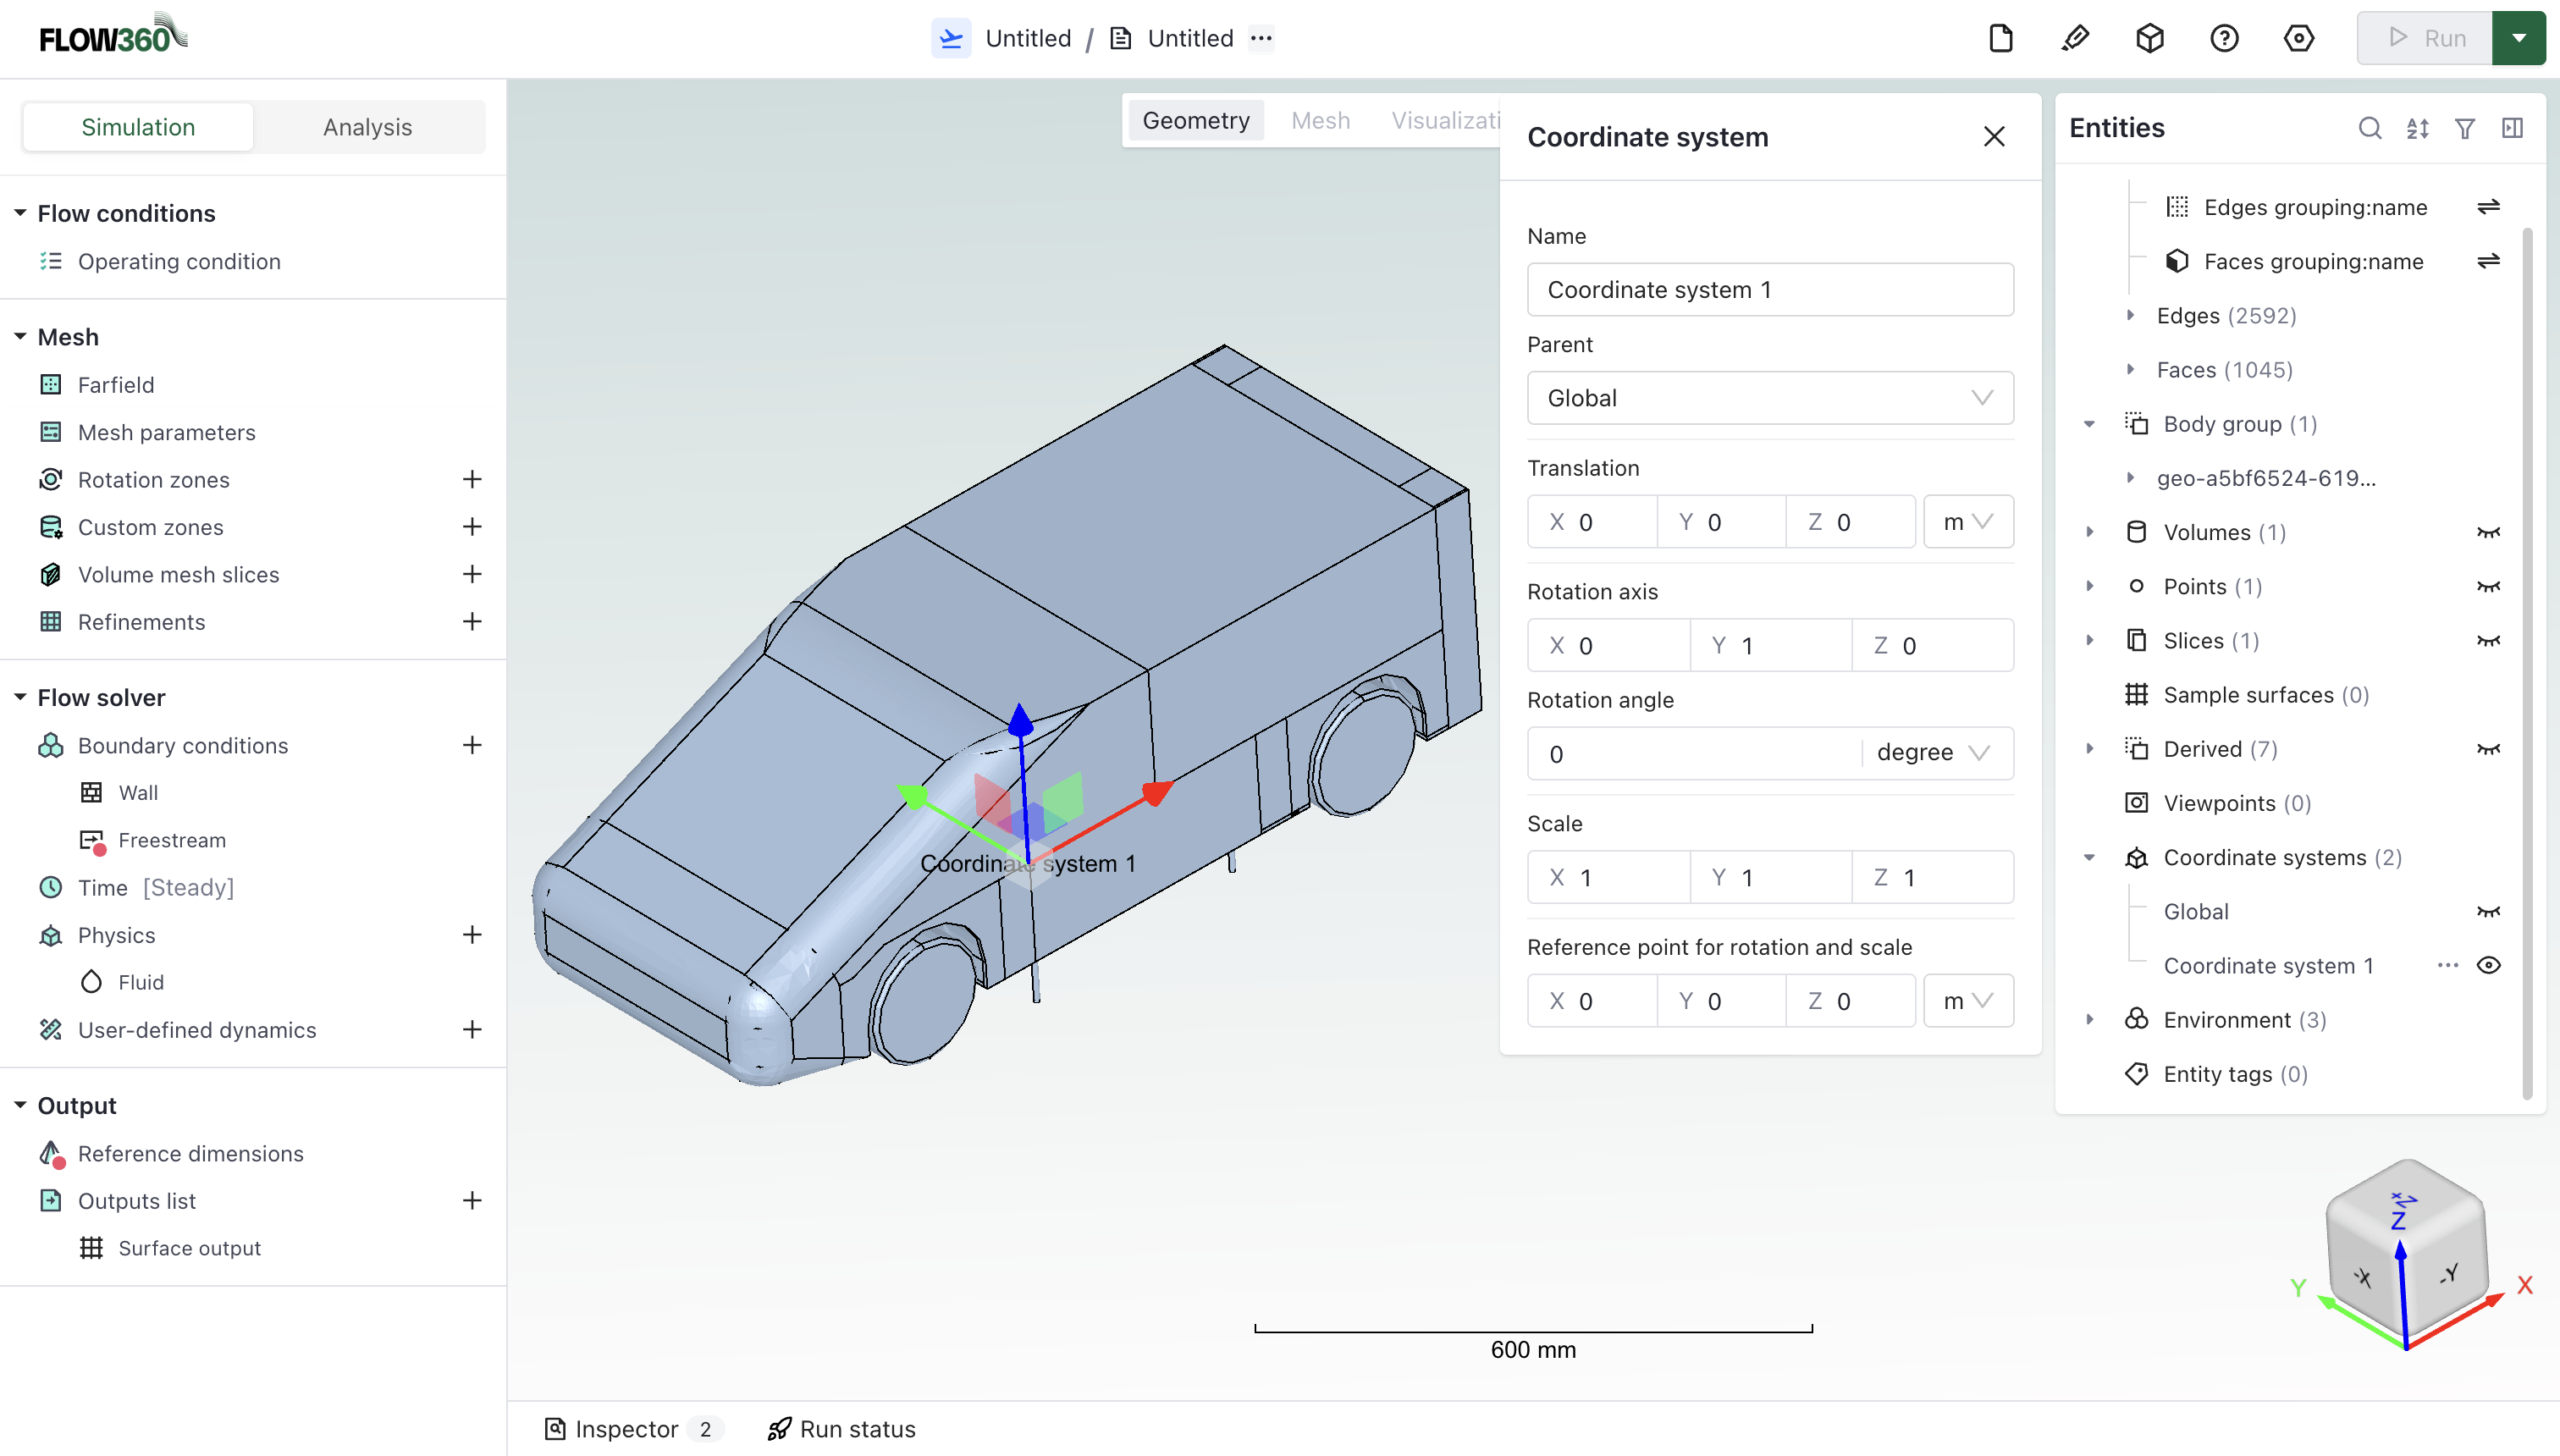Open the Mesh view tab
This screenshot has height=1456, width=2560.
(x=1320, y=119)
